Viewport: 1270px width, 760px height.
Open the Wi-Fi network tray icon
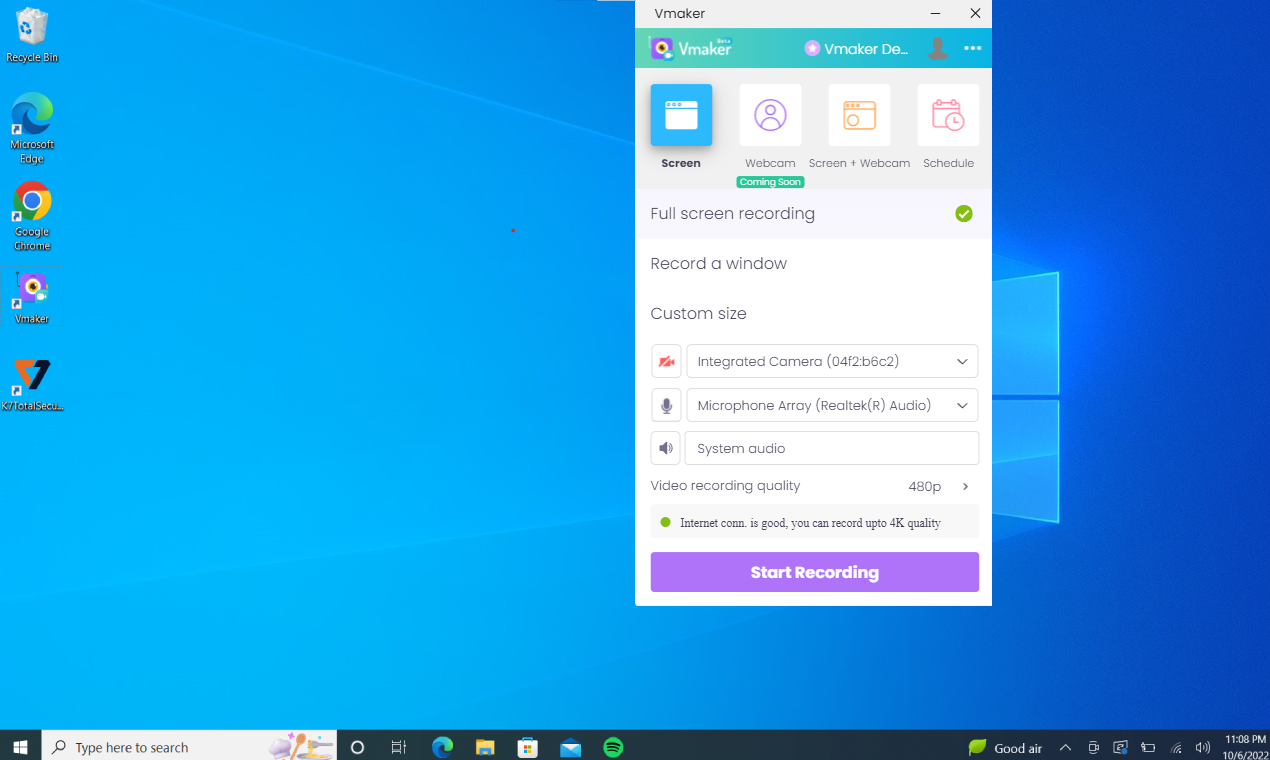pyautogui.click(x=1177, y=748)
